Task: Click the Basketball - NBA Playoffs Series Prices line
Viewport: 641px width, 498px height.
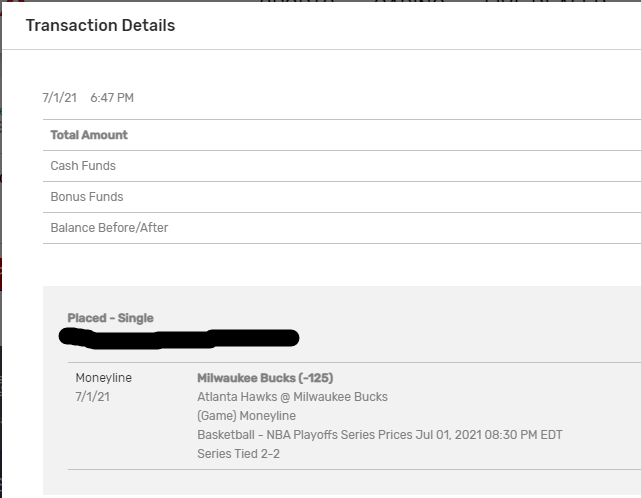Action: [x=305, y=435]
